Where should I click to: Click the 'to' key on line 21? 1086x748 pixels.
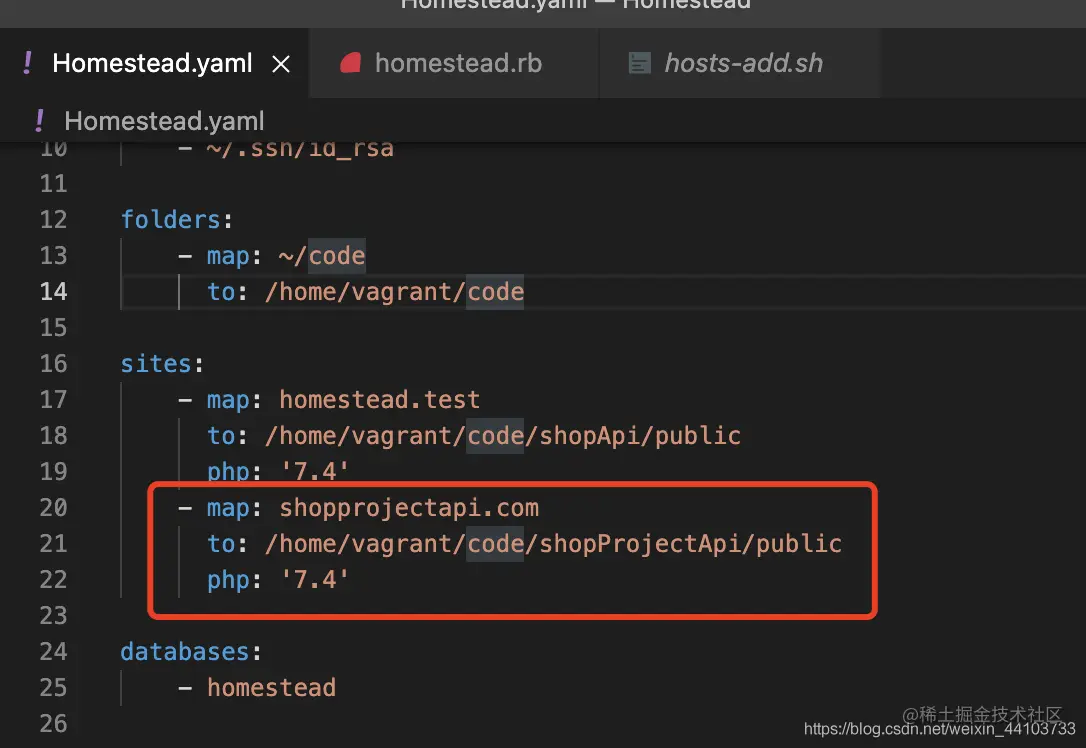point(222,544)
